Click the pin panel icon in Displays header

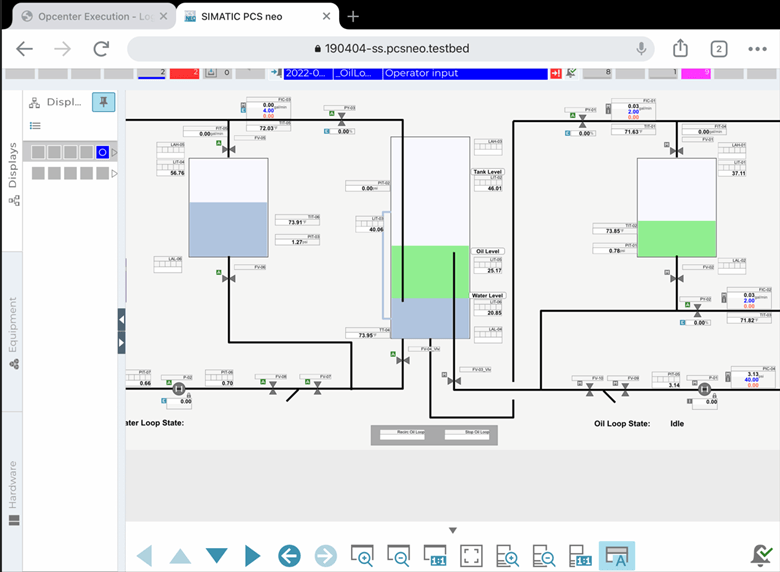pos(103,102)
